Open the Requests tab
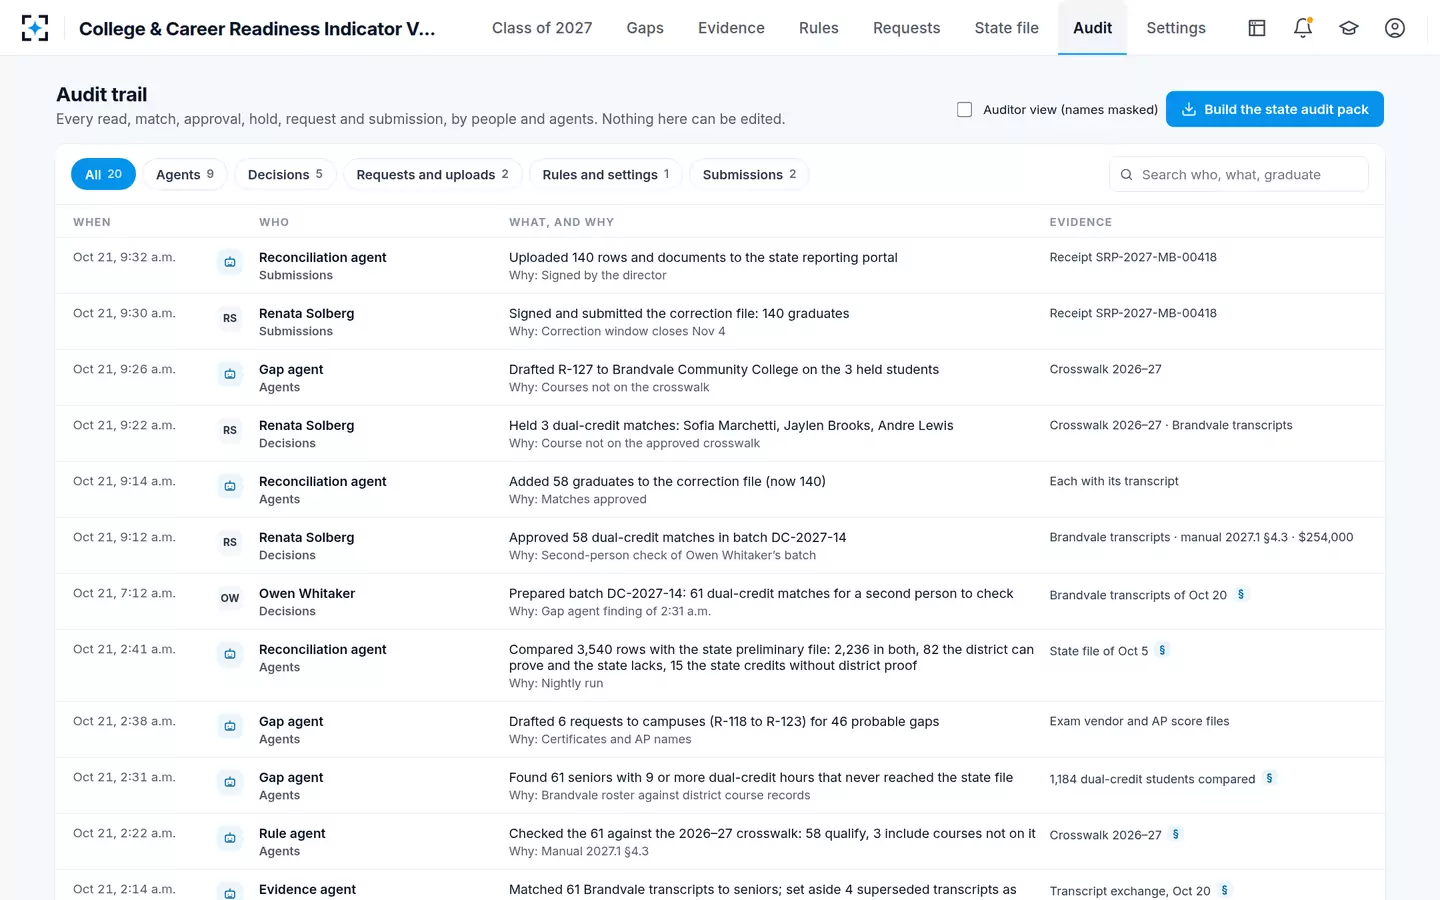The height and width of the screenshot is (900, 1440). click(907, 28)
